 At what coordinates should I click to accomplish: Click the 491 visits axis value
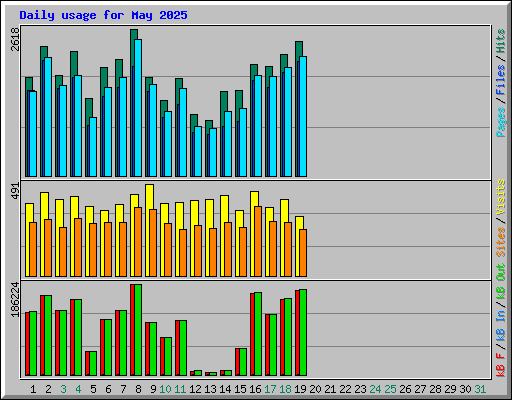(15, 191)
